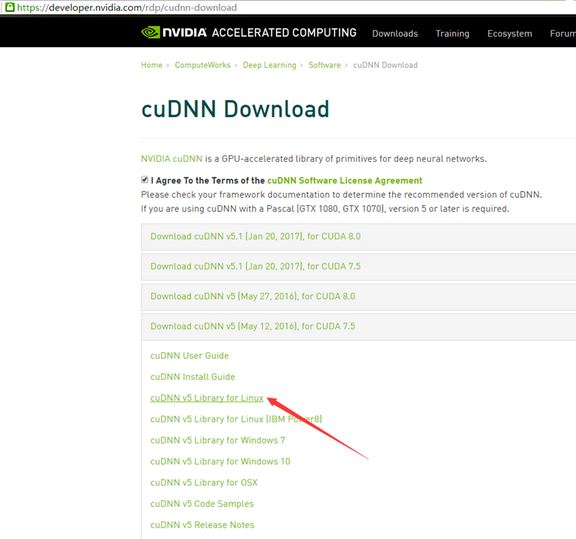
Task: Click the NVIDIA eye logo icon
Action: (151, 32)
